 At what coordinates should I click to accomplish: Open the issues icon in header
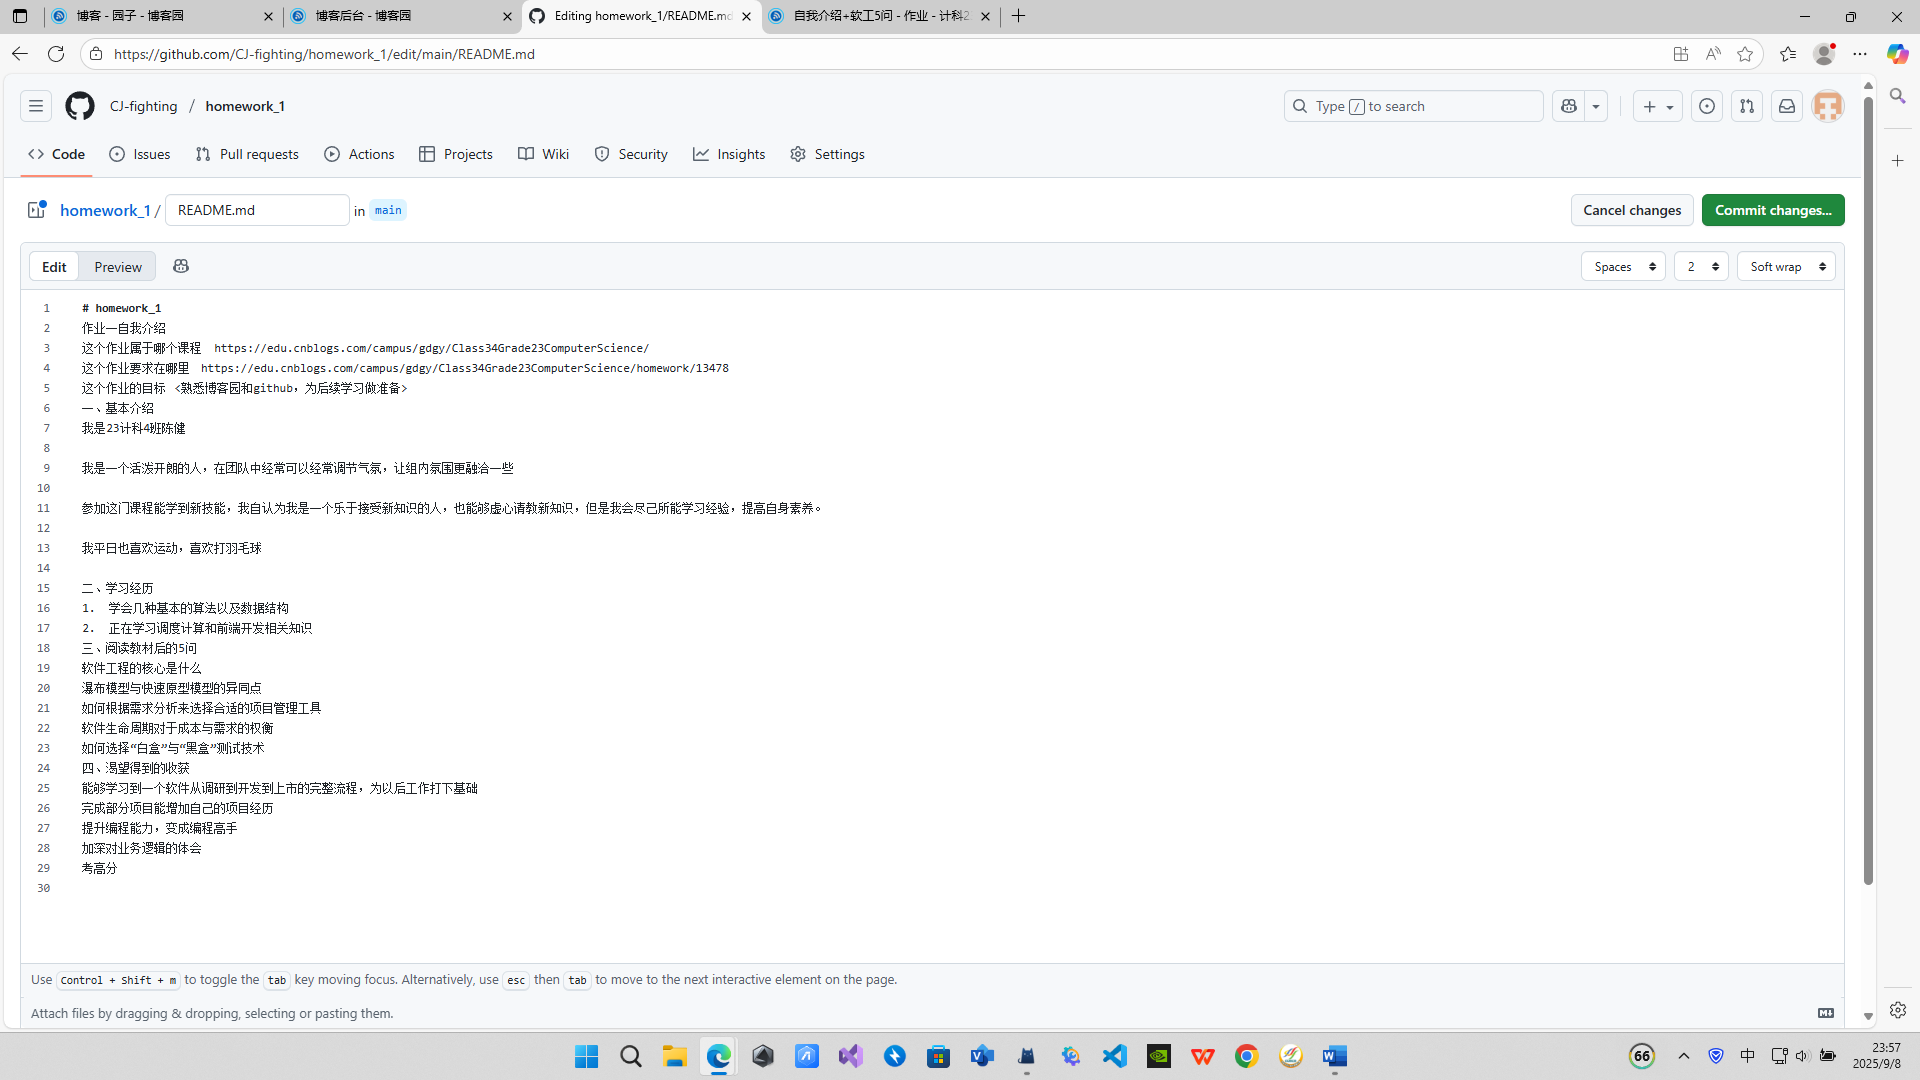click(x=1707, y=106)
